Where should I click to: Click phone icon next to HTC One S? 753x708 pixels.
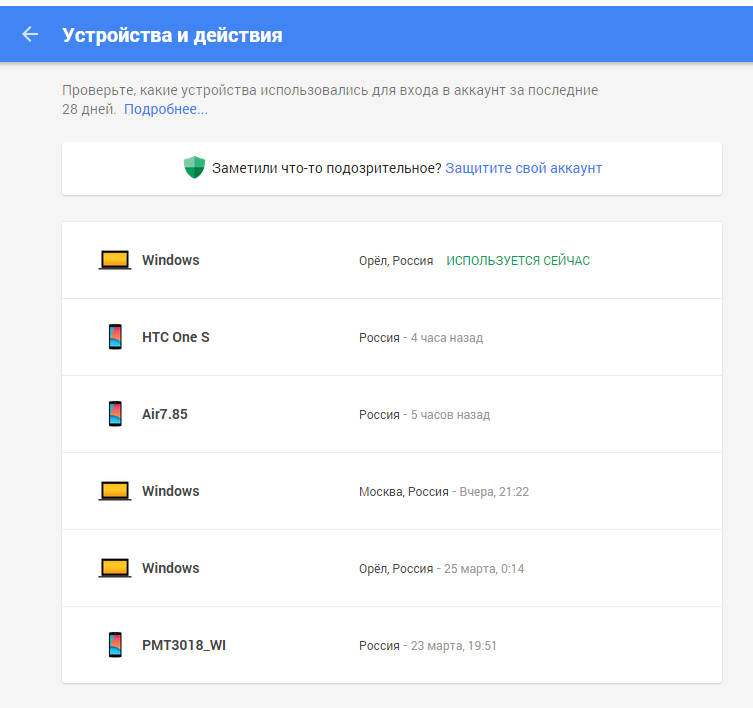pyautogui.click(x=115, y=337)
